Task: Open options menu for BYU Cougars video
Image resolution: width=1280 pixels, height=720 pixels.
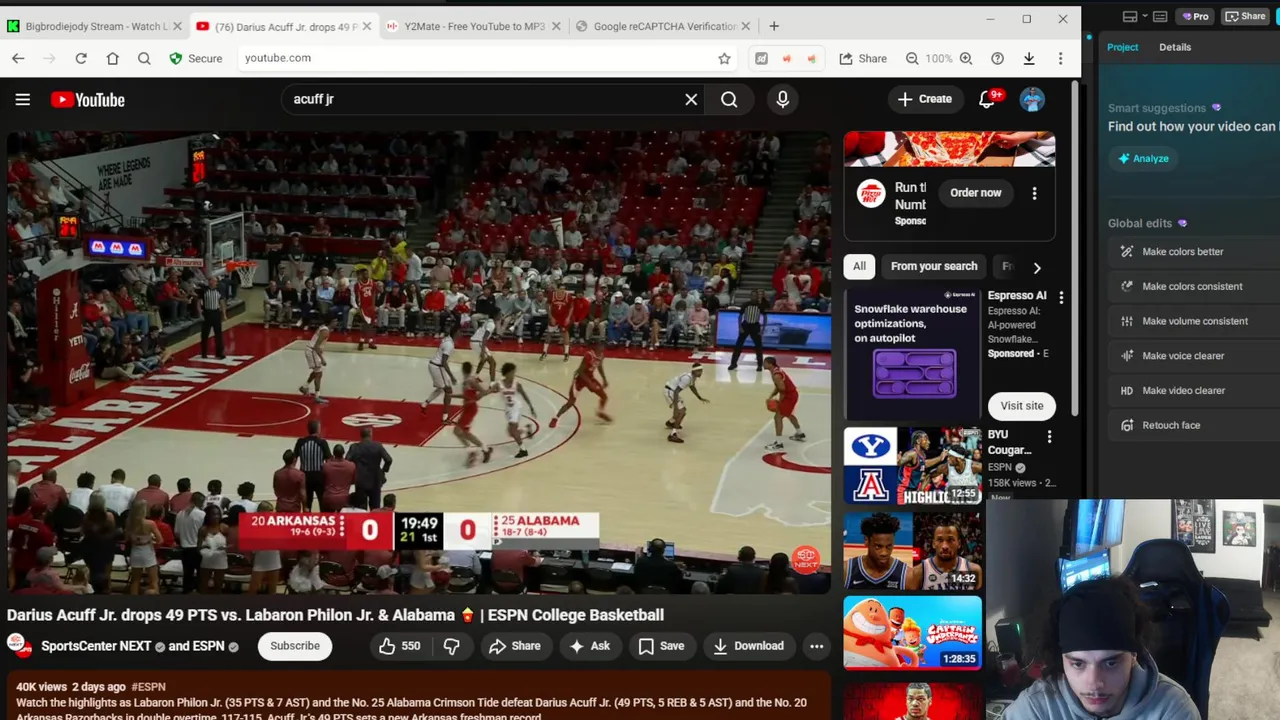Action: coord(1049,437)
